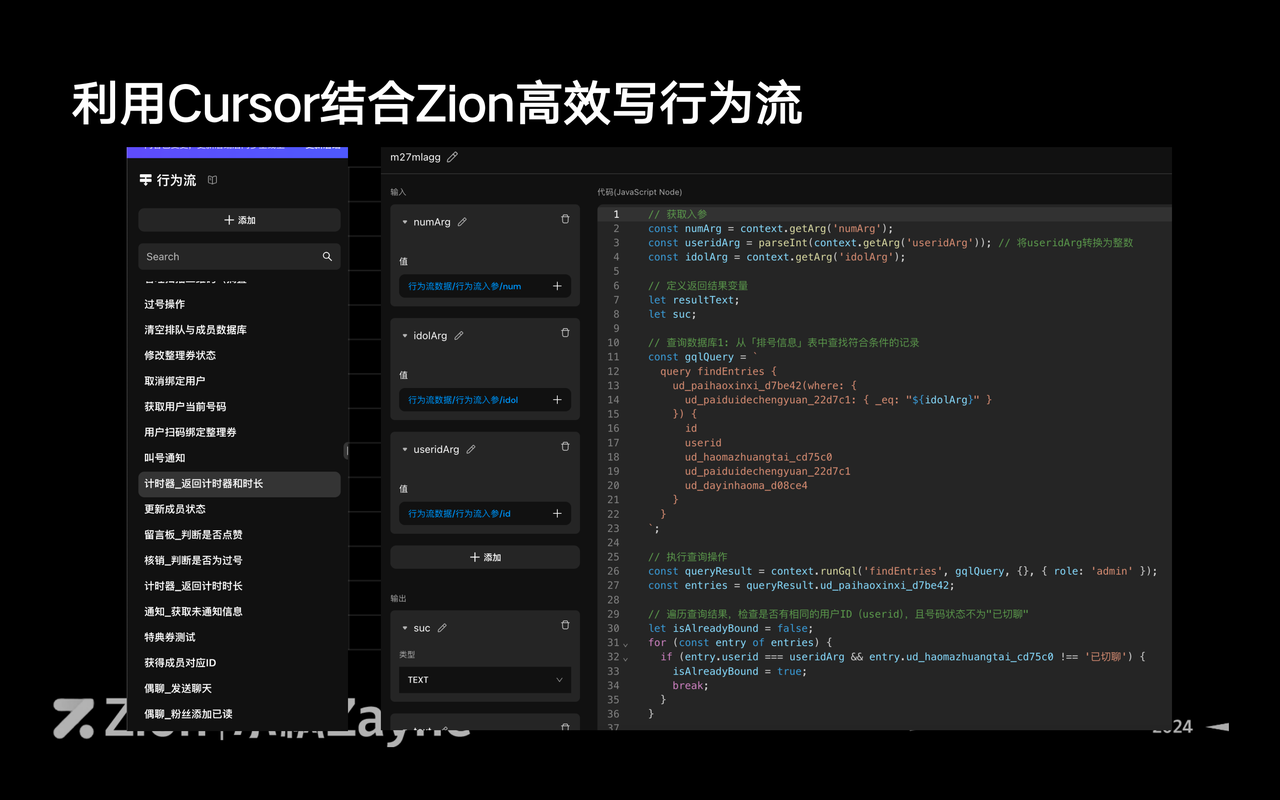Screen dimensions: 1280x800
Task: Click the 获取入参 comment on code line 1
Action: pos(677,214)
